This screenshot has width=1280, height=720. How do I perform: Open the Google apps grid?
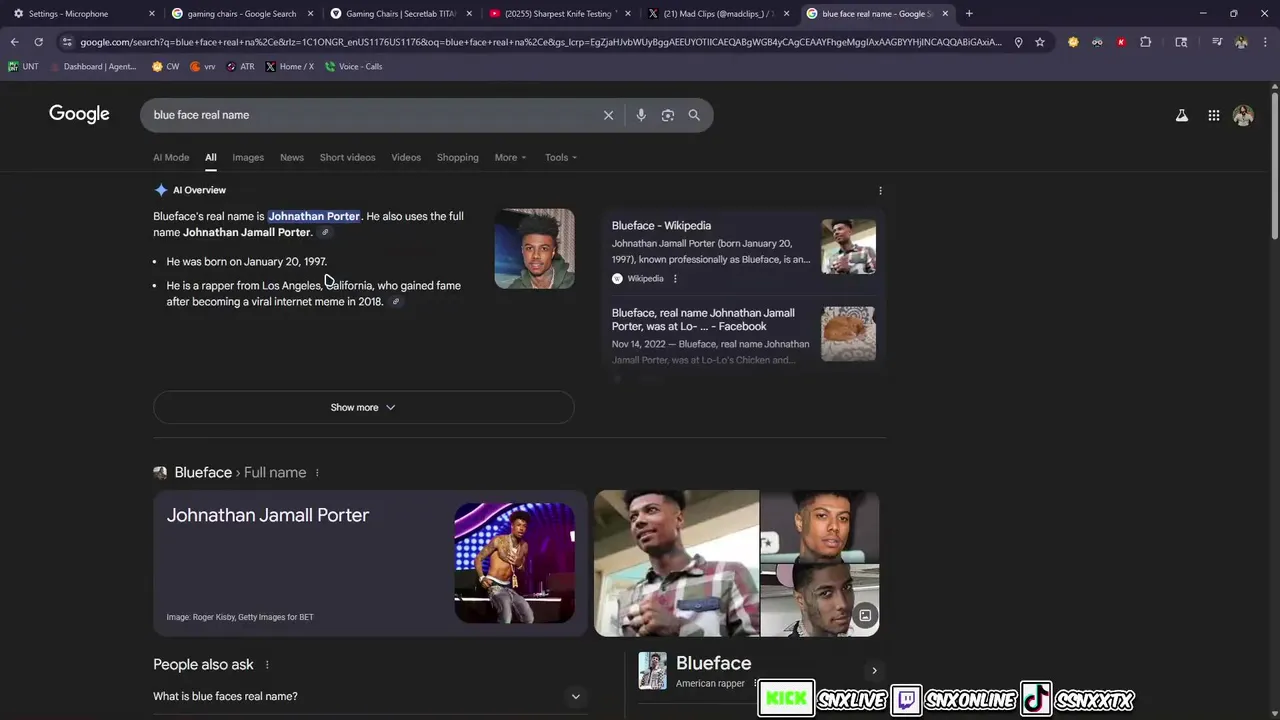[x=1214, y=115]
